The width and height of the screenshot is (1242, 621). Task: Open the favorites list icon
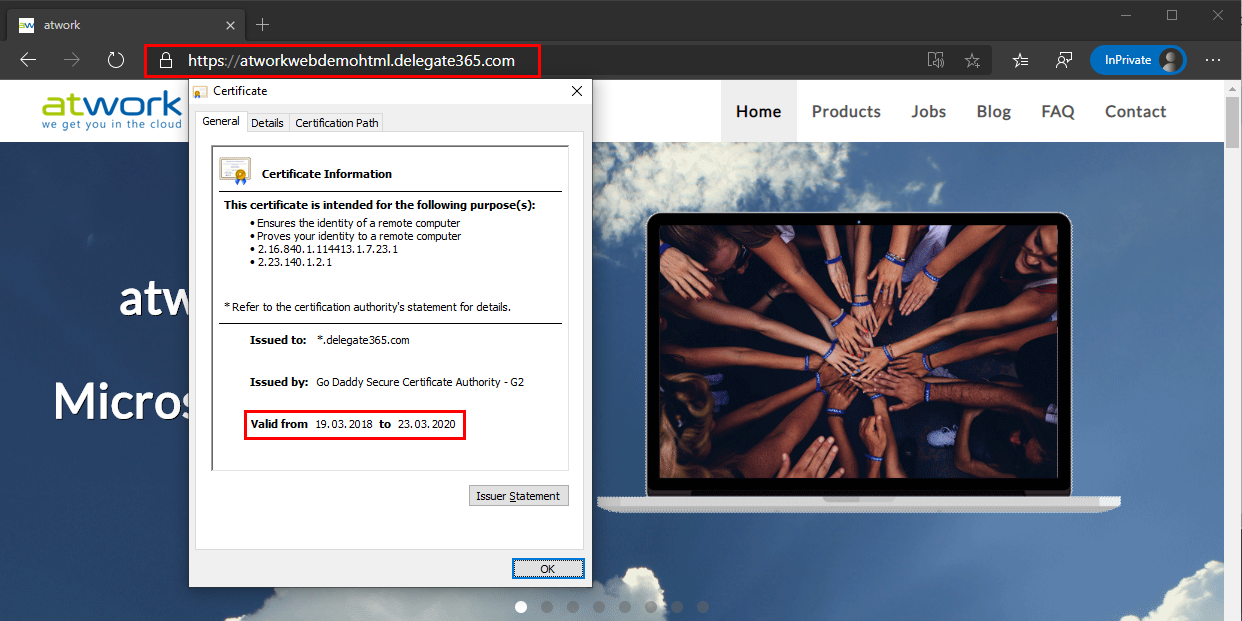1020,60
